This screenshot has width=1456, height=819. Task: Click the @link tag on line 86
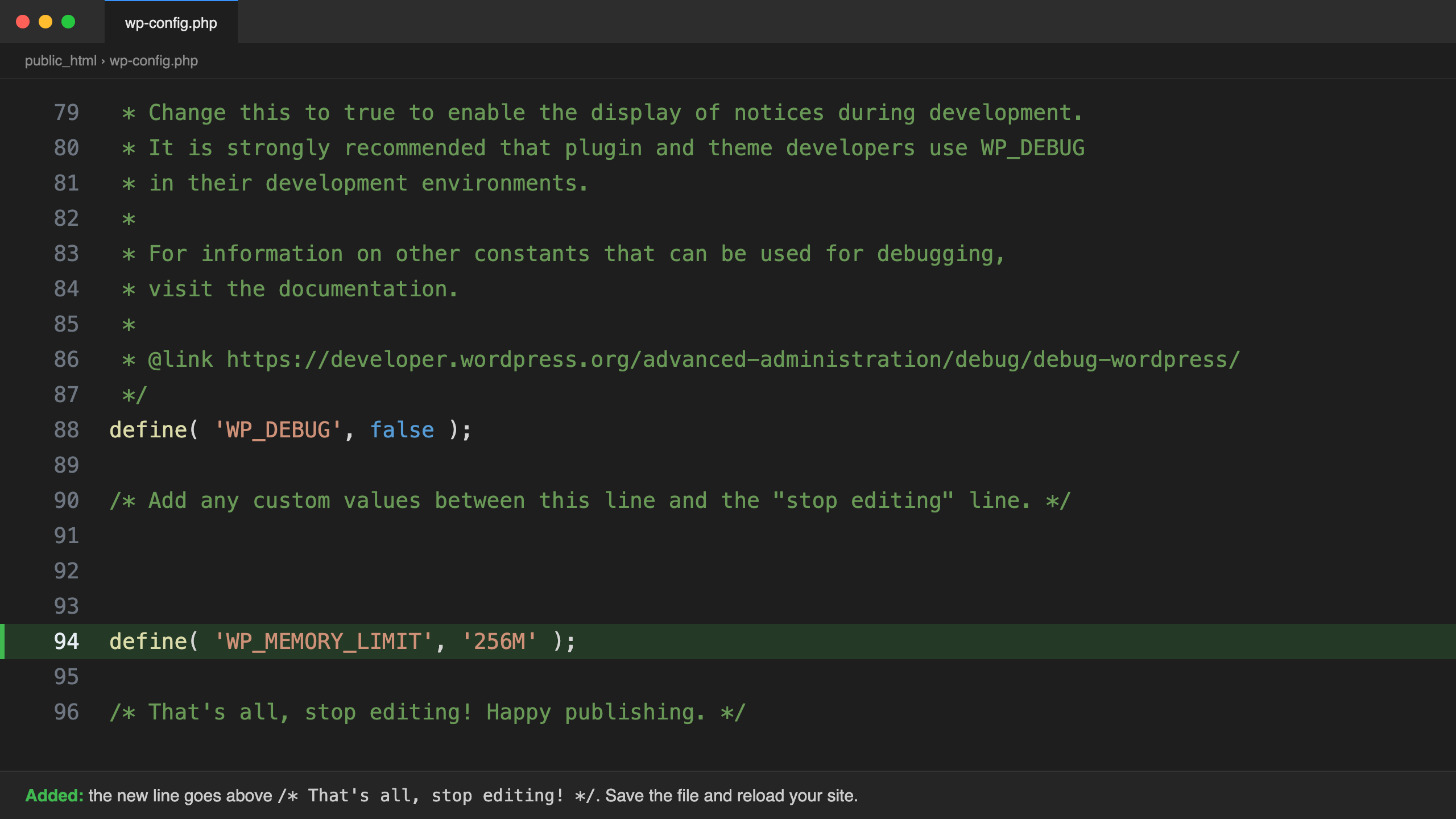pyautogui.click(x=181, y=360)
